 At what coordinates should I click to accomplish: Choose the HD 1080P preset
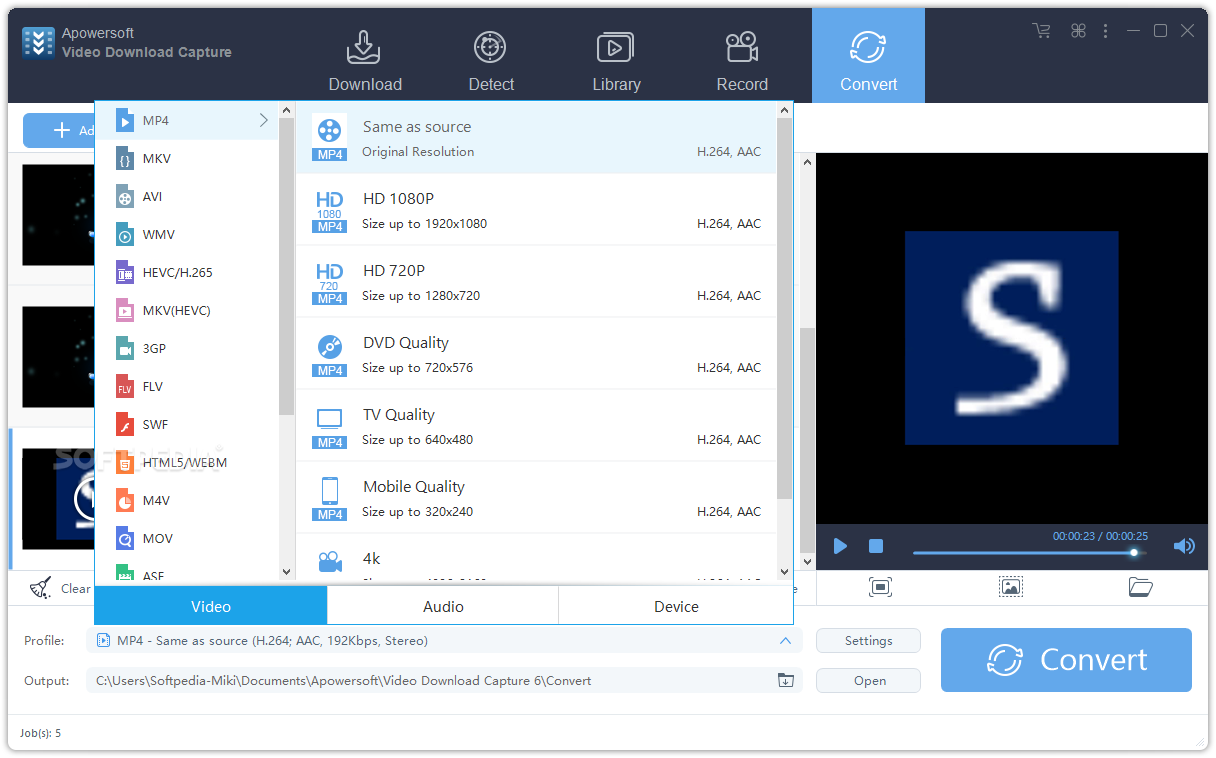pyautogui.click(x=536, y=210)
